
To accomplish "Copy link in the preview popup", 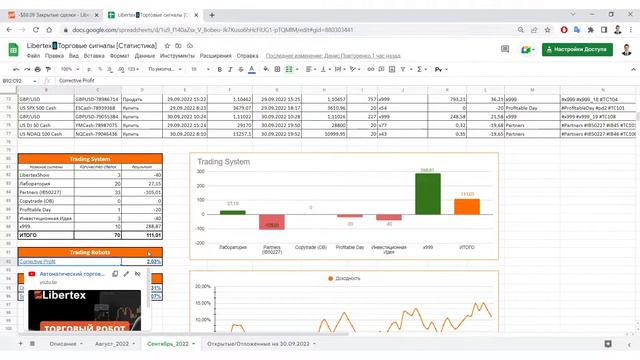I will pos(115,274).
